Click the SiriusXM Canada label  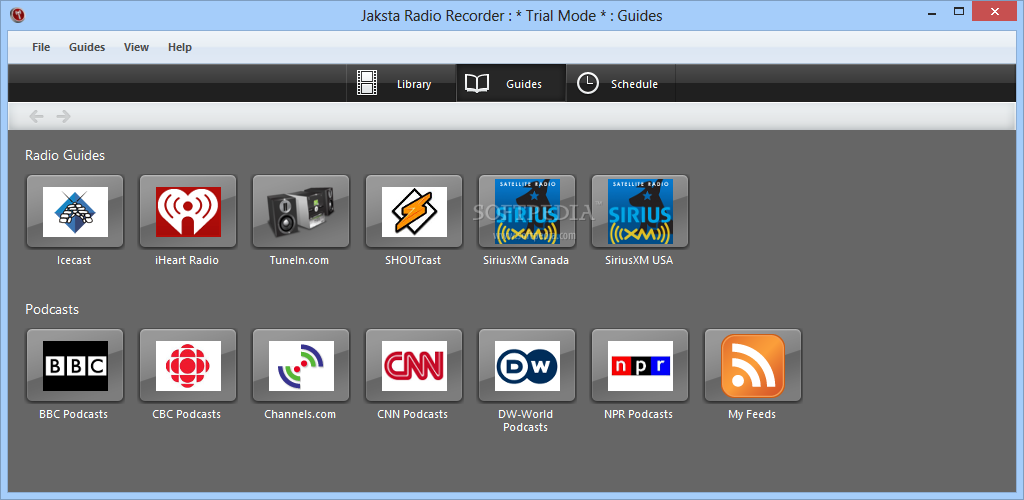tap(526, 260)
